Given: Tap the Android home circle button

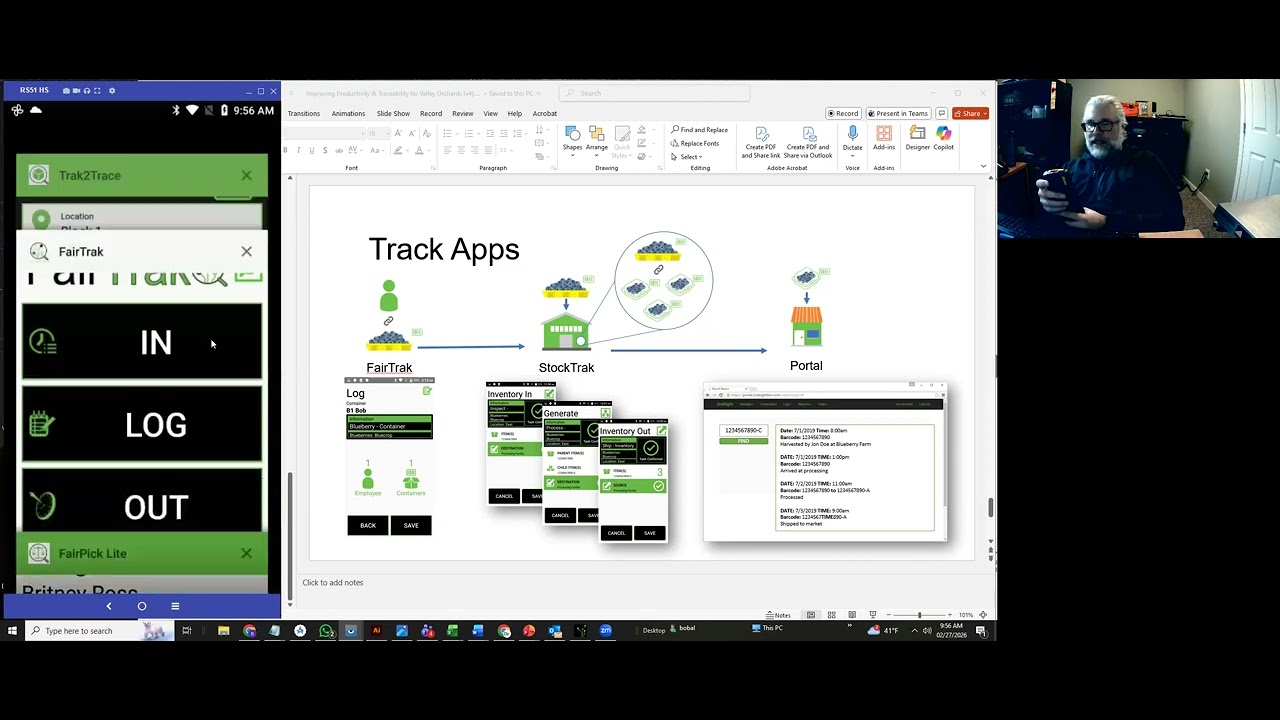Looking at the screenshot, I should (142, 606).
